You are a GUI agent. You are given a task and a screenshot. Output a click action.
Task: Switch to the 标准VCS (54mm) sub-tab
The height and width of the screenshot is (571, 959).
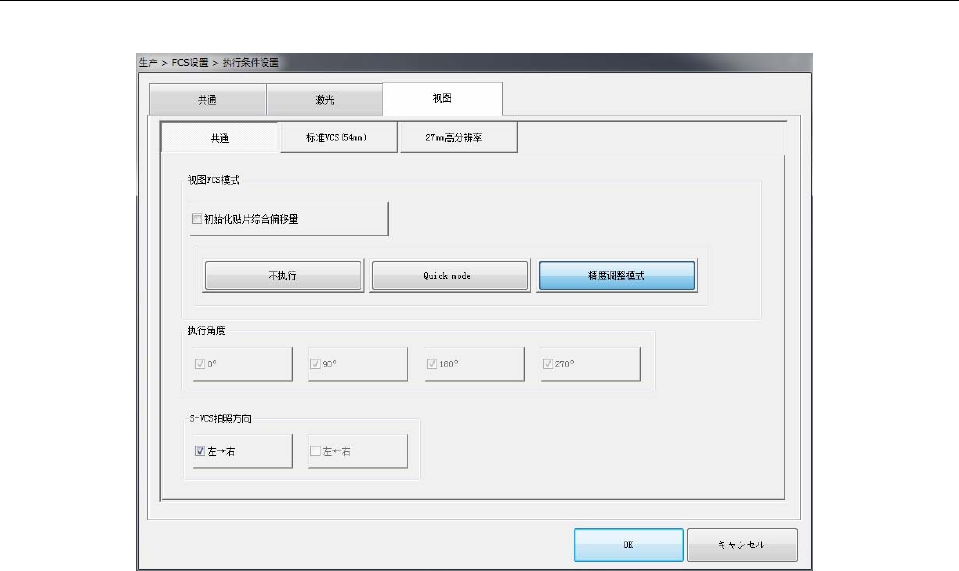coord(338,138)
